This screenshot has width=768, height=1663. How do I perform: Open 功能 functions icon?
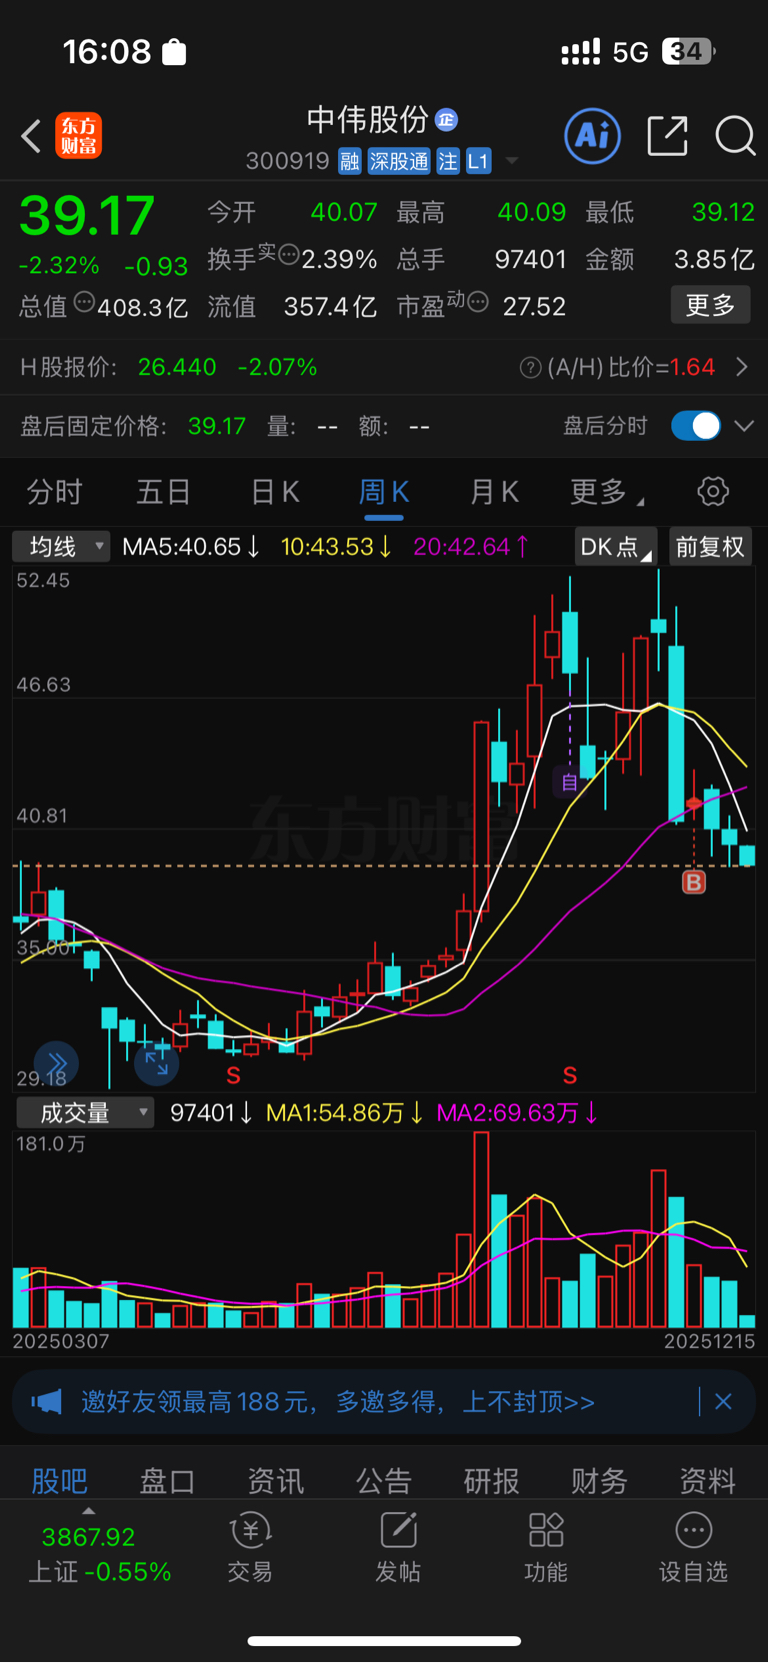(x=546, y=1547)
